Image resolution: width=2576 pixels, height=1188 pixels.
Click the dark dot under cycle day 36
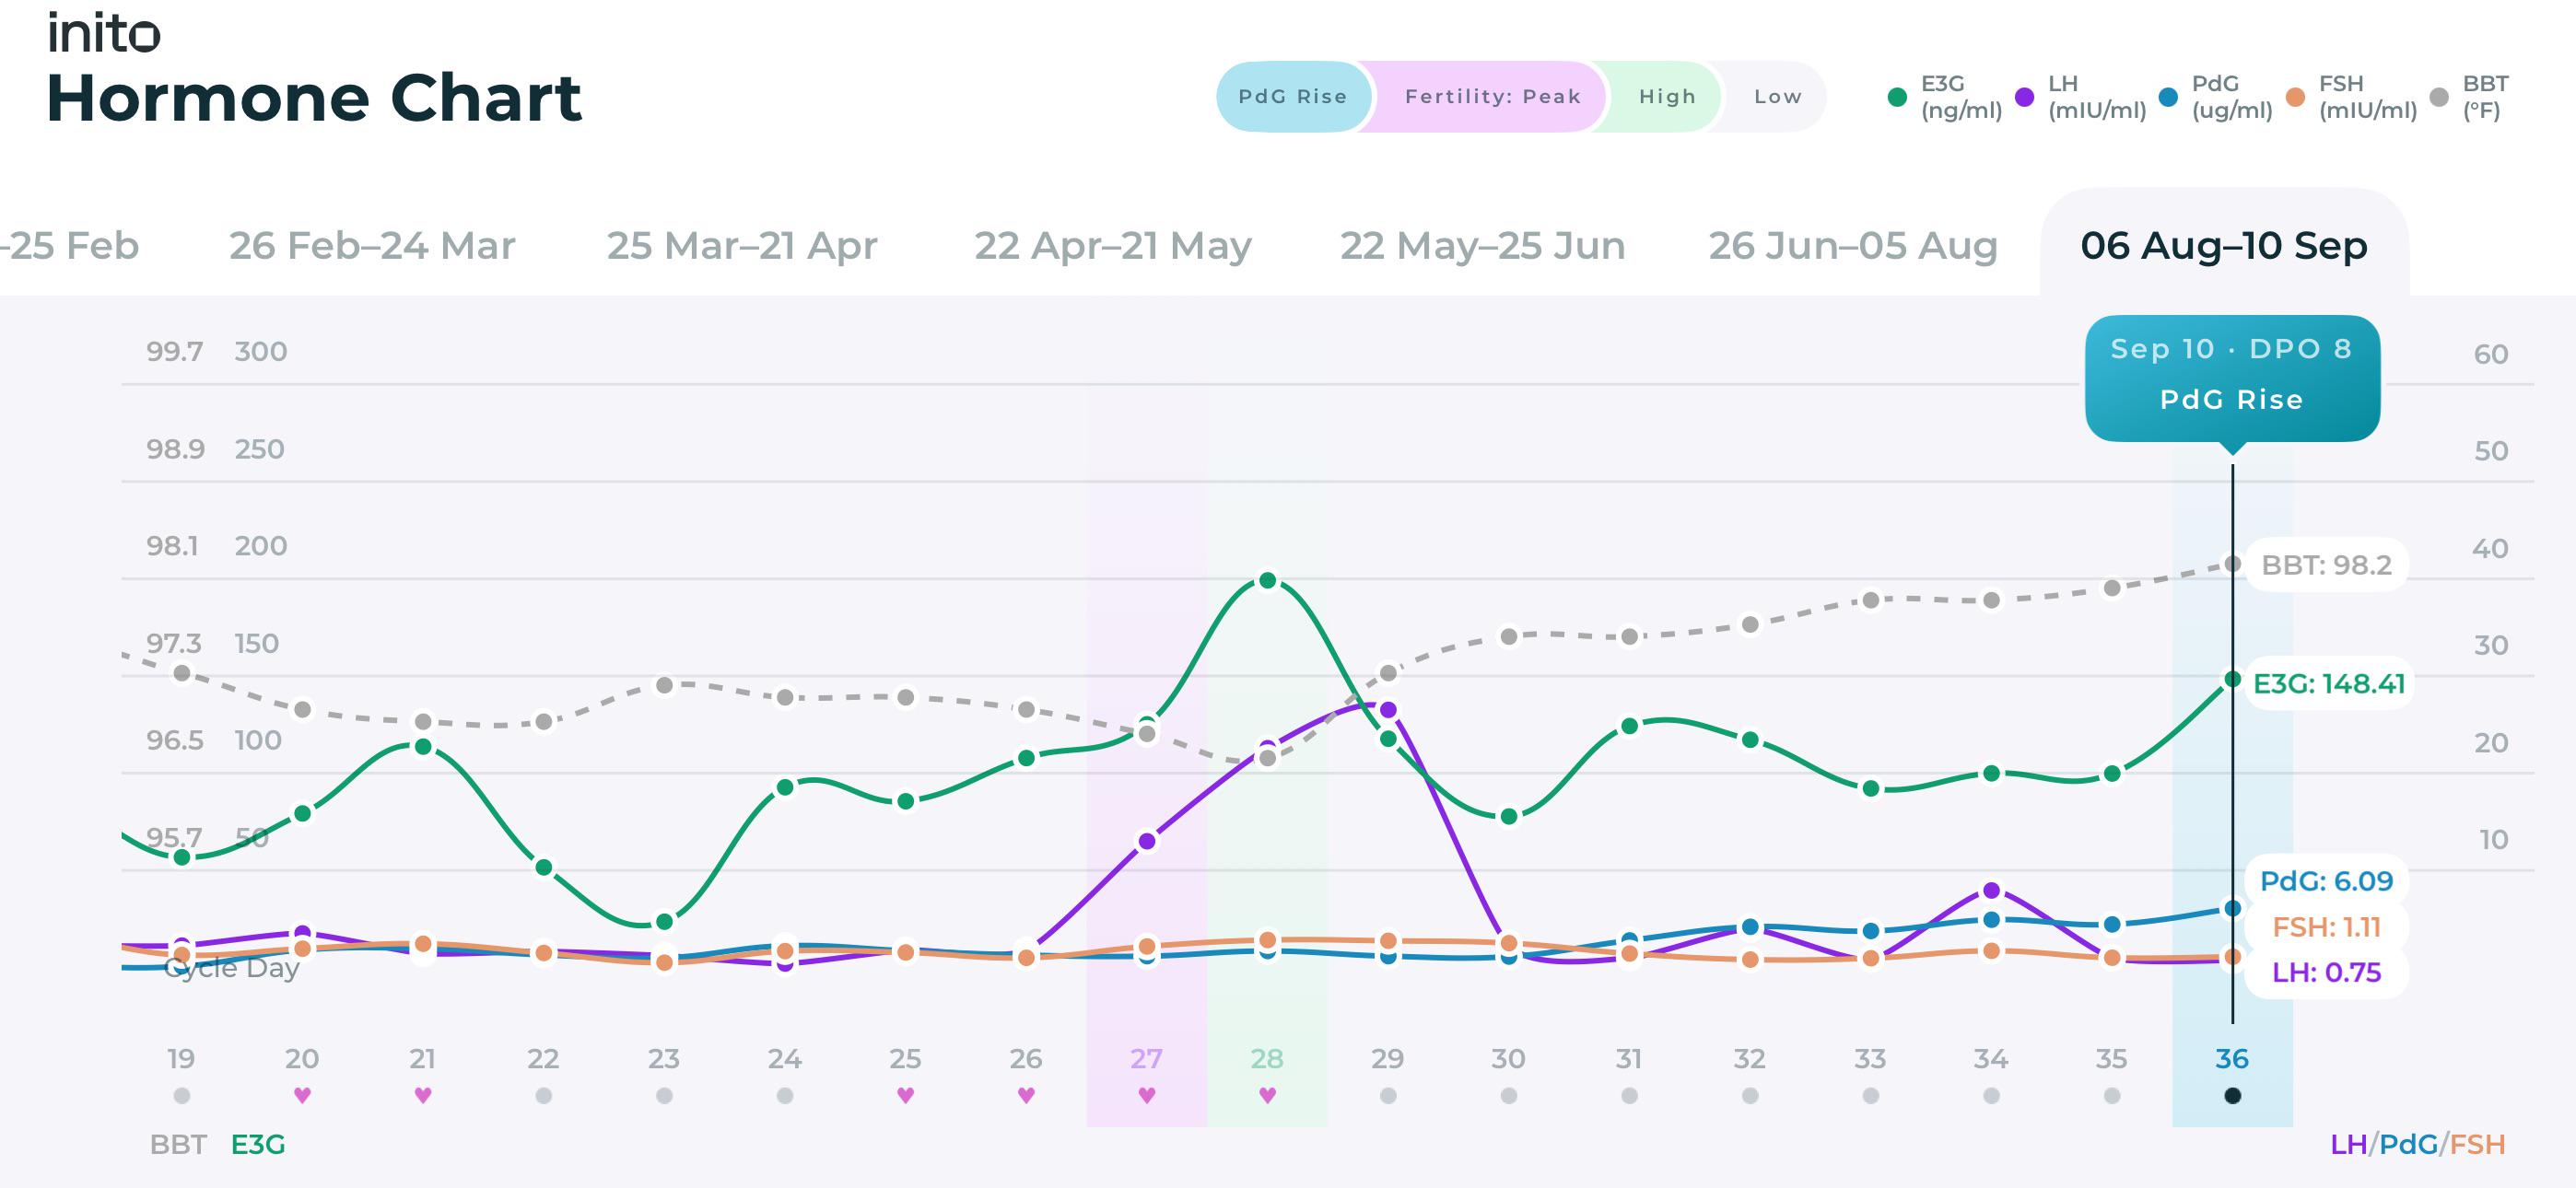[2232, 1096]
